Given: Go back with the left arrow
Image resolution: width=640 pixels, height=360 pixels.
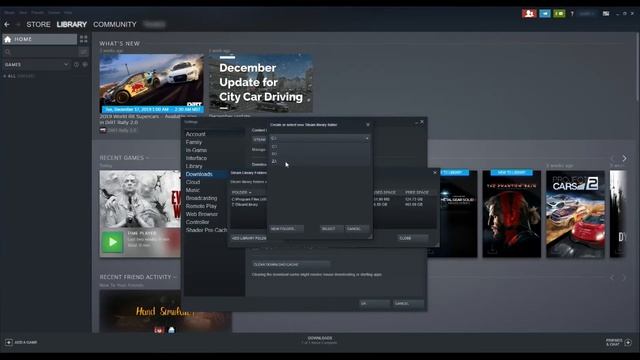Looking at the screenshot, I should point(7,24).
